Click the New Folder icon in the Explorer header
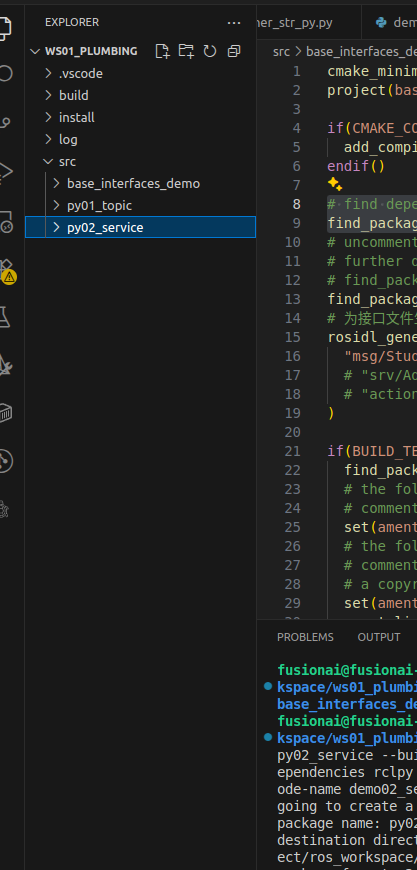Viewport: 417px width, 870px height. click(186, 51)
